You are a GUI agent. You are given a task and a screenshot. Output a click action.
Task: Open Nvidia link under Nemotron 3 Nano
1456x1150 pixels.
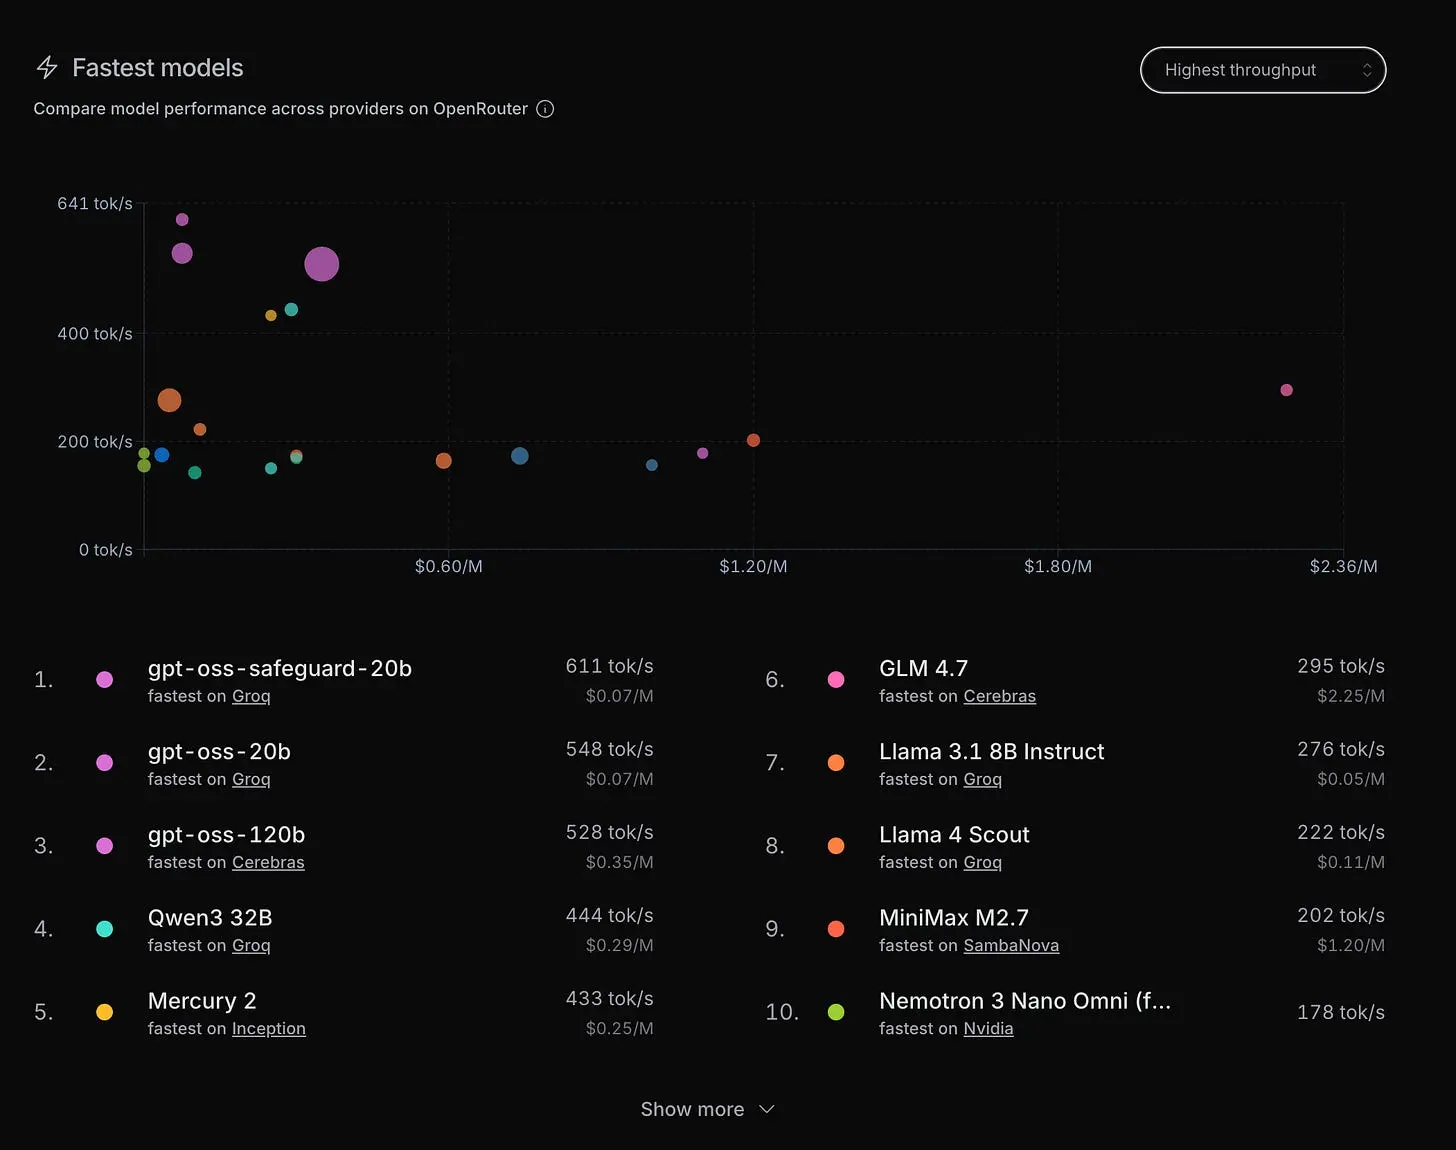(x=988, y=1028)
